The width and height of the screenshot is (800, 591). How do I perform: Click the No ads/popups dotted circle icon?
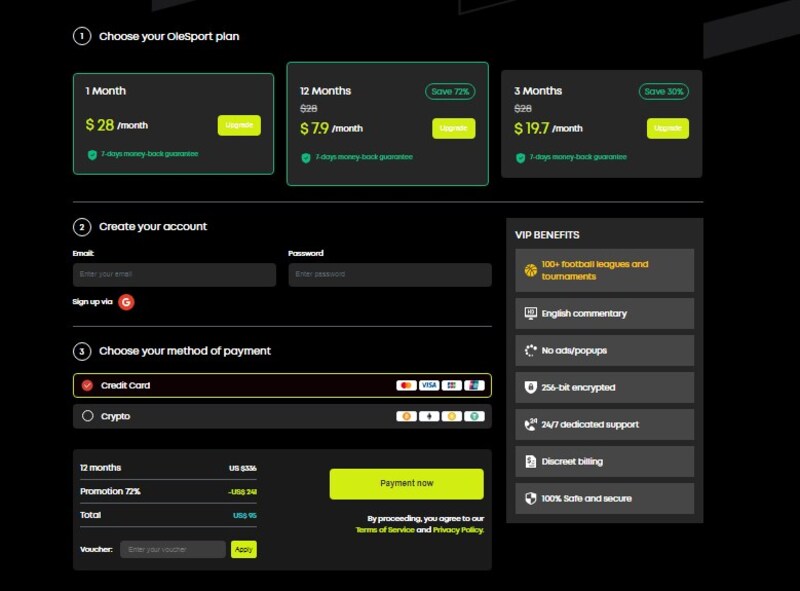pos(530,350)
